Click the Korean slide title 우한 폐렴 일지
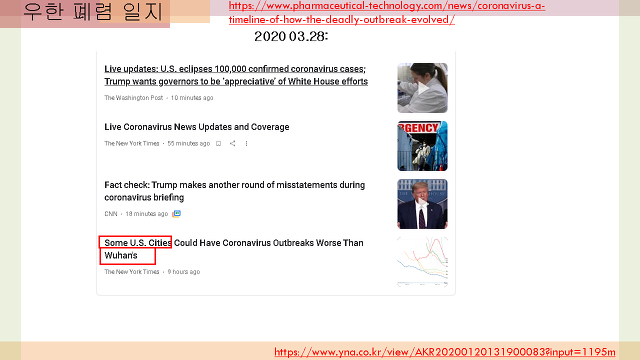This screenshot has width=640, height=360. click(x=93, y=11)
